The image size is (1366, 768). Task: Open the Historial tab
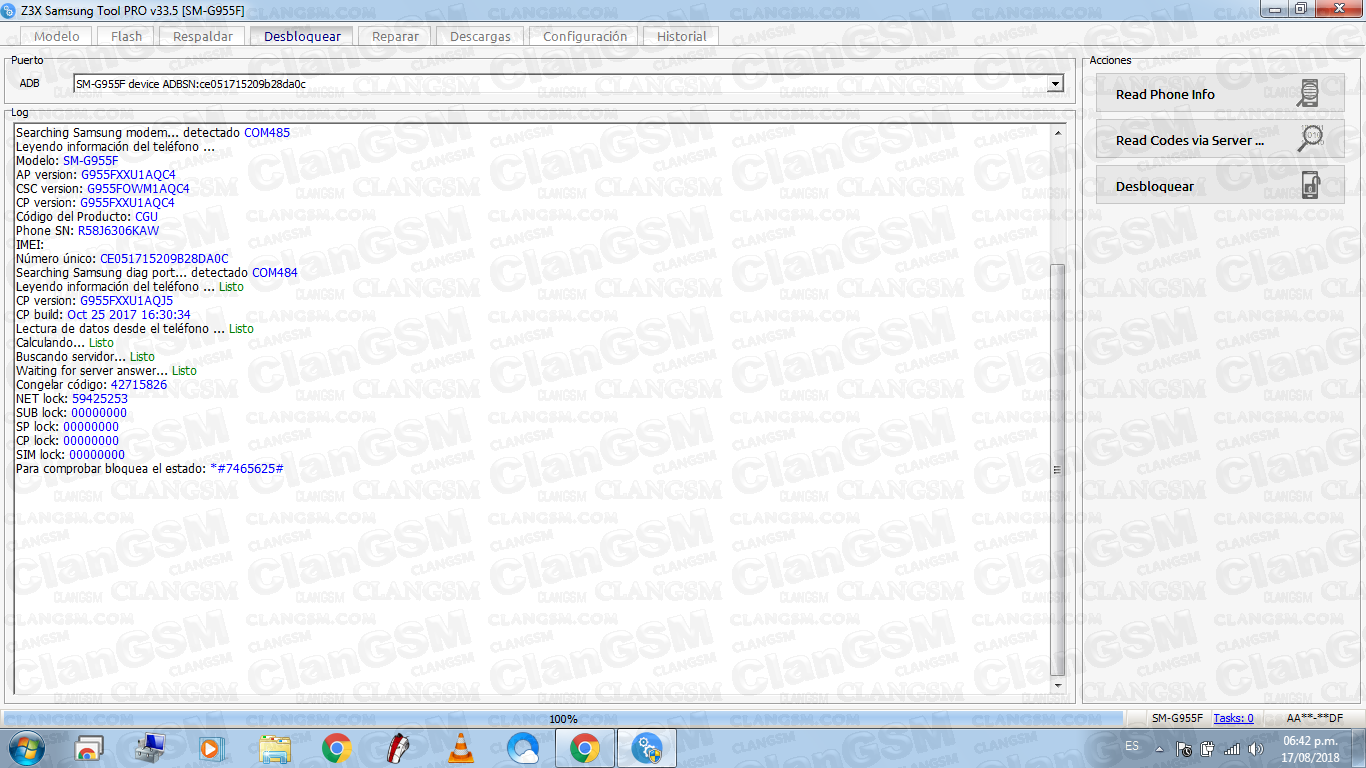coord(681,36)
